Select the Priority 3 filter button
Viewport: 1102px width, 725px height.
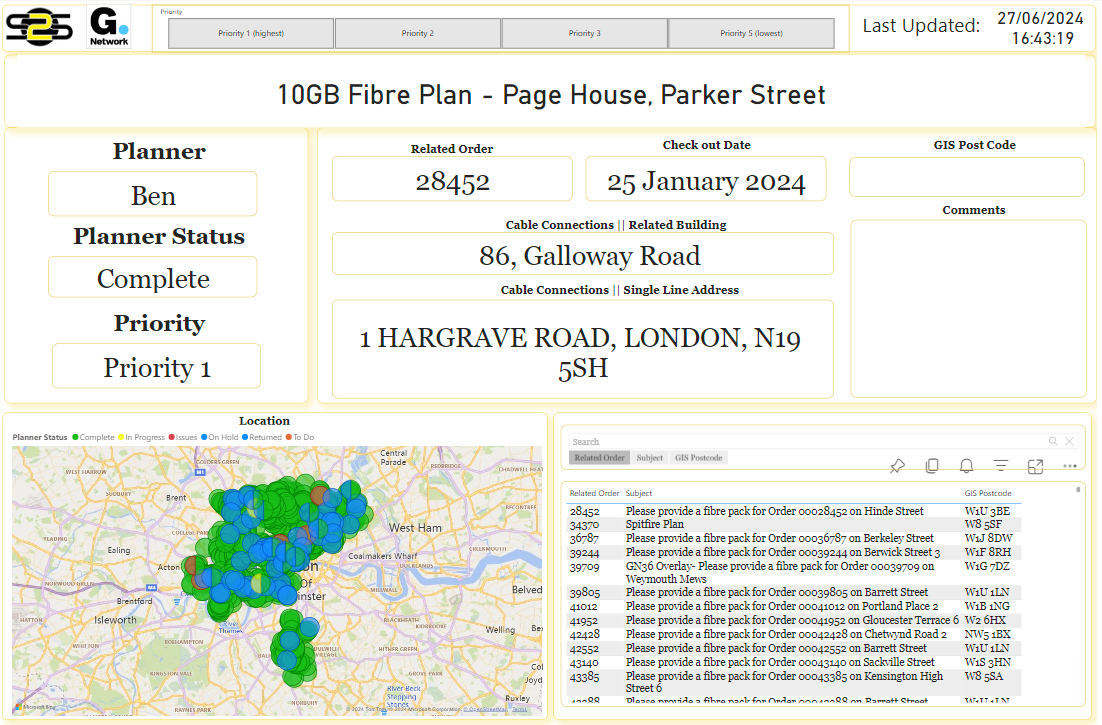[x=584, y=33]
